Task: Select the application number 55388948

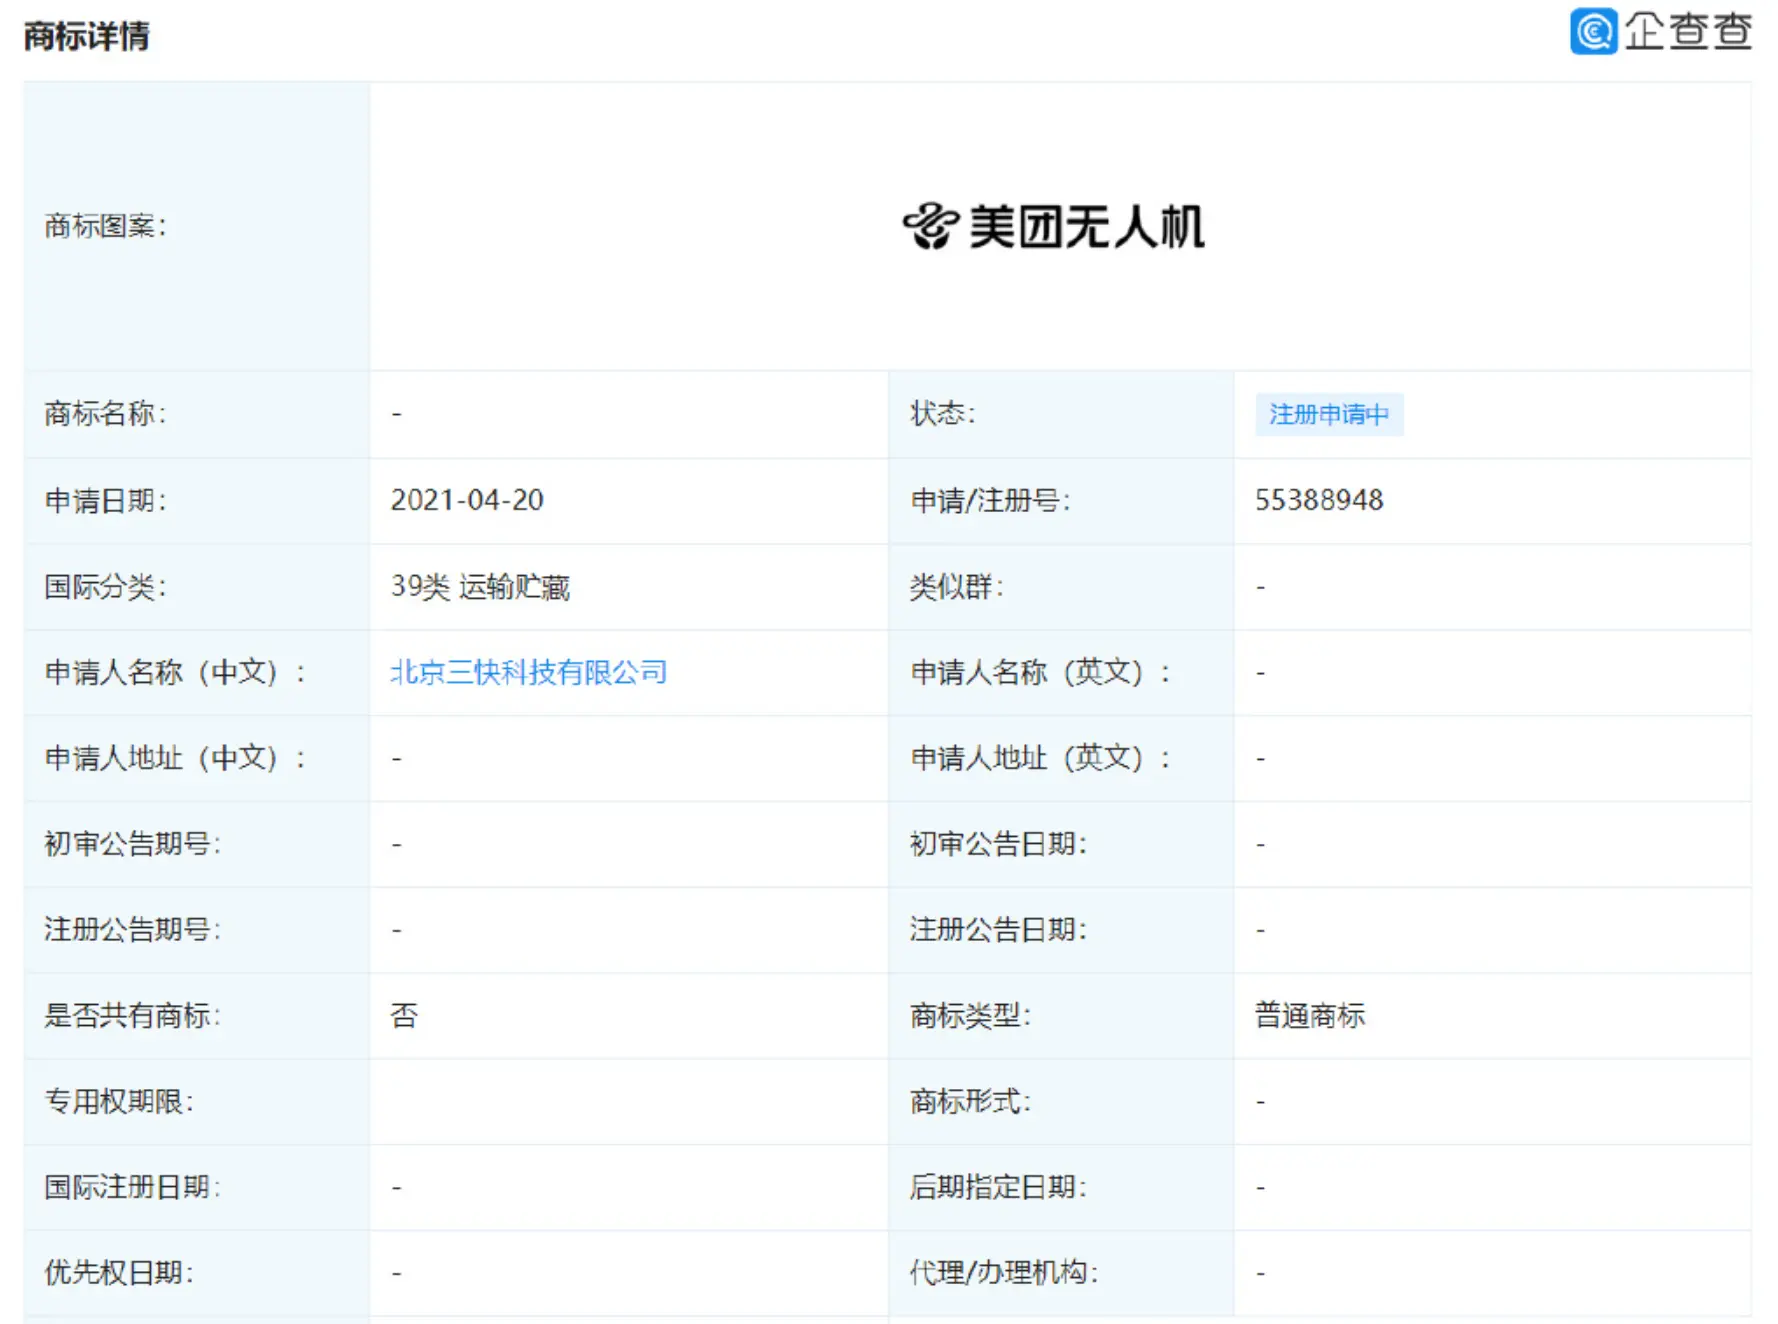Action: click(1318, 500)
